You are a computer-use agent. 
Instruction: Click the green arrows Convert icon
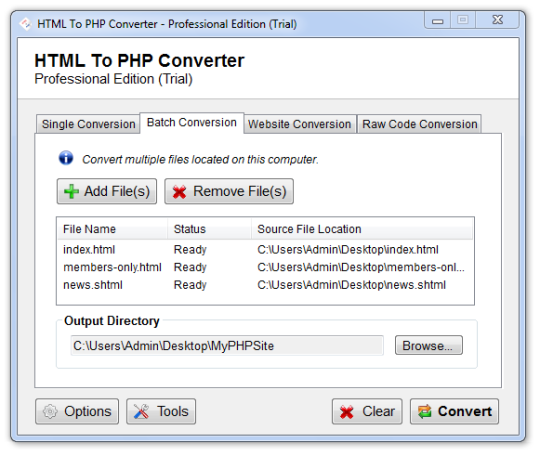point(425,412)
